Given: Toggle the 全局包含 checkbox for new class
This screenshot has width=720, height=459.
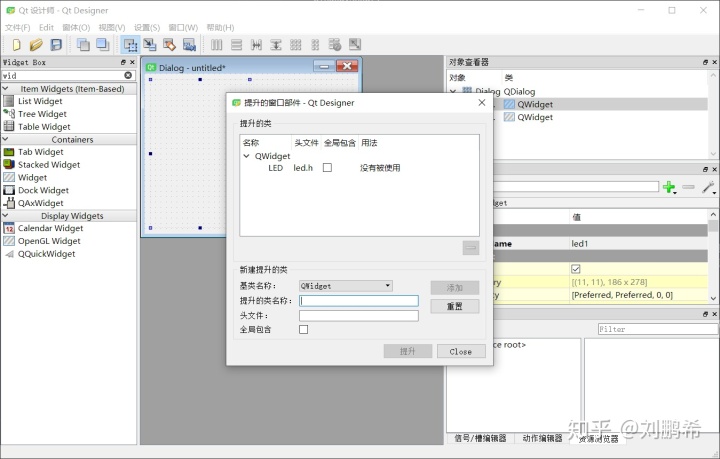Looking at the screenshot, I should pos(304,330).
